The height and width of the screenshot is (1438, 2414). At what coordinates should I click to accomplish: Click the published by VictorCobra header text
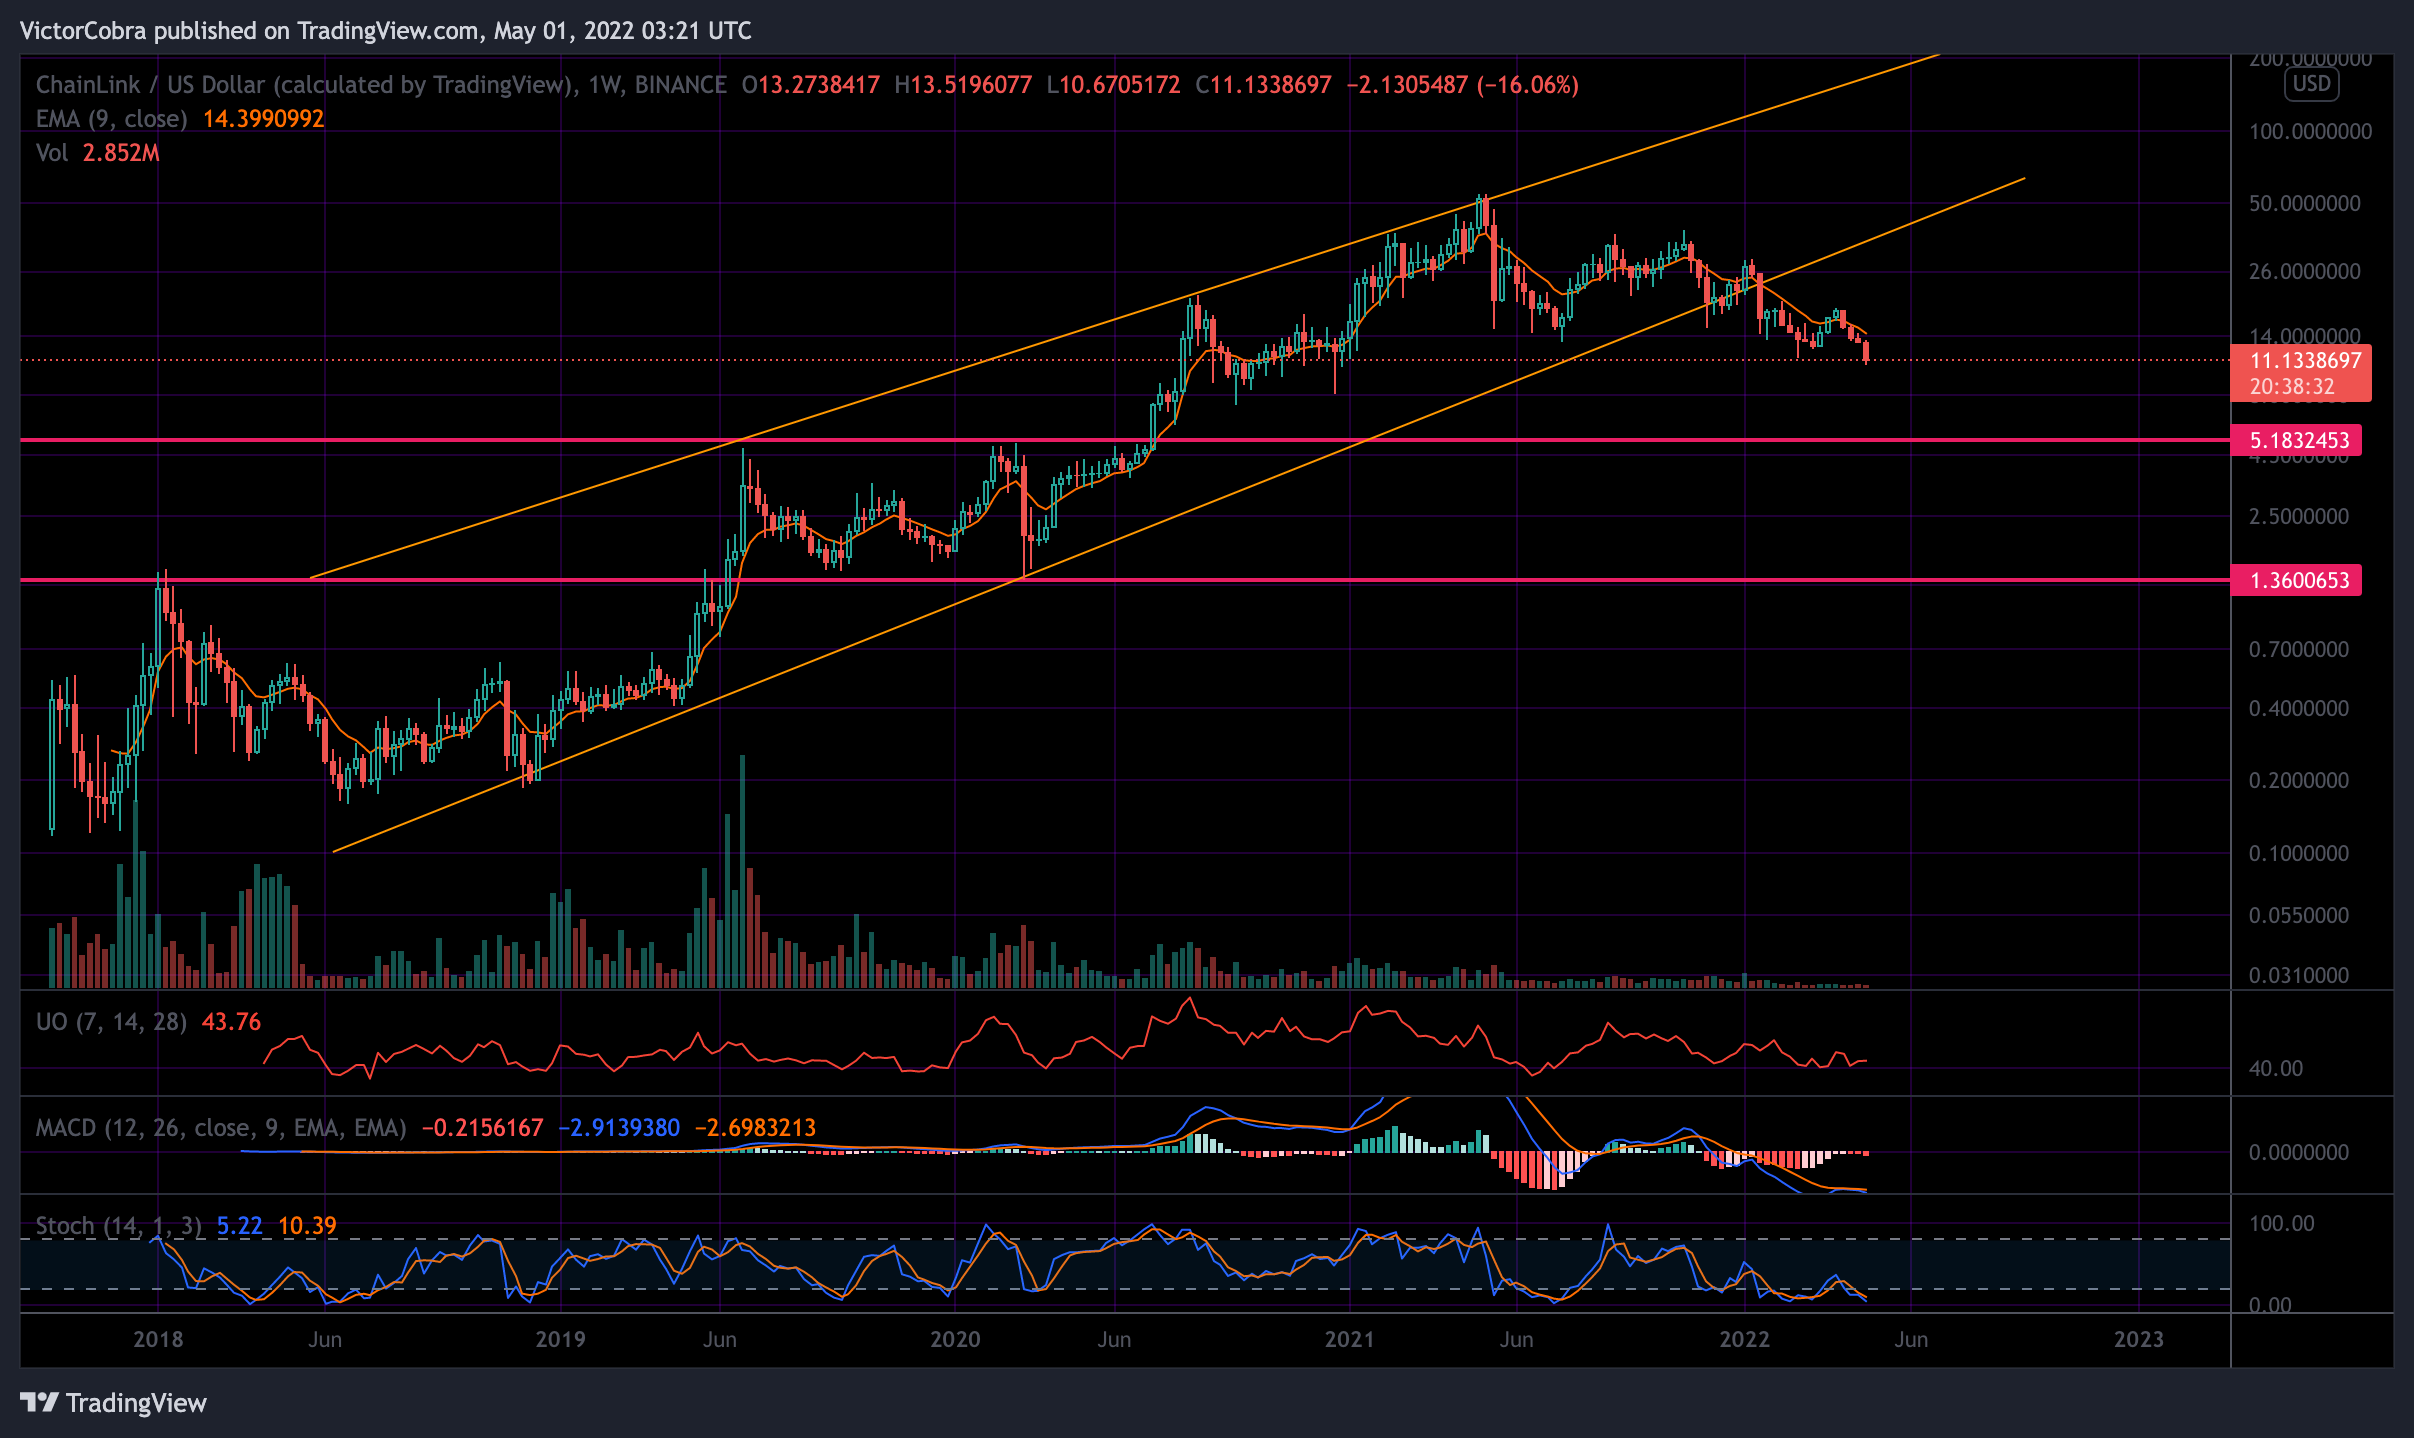(386, 31)
